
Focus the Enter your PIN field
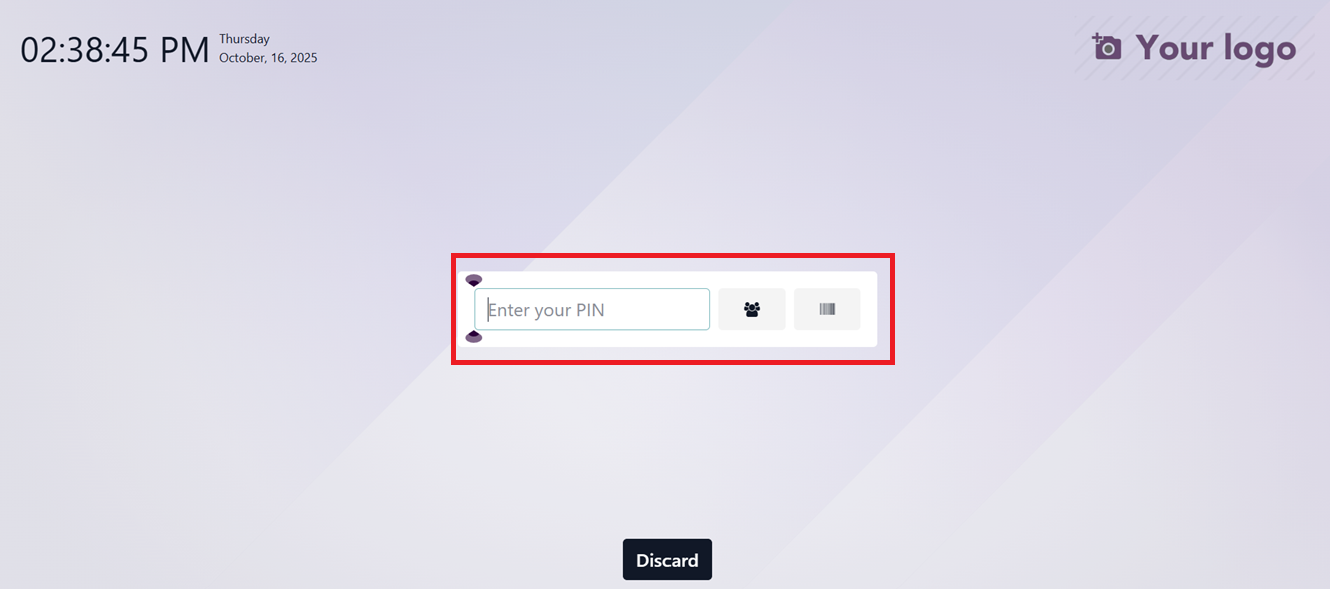tap(592, 309)
